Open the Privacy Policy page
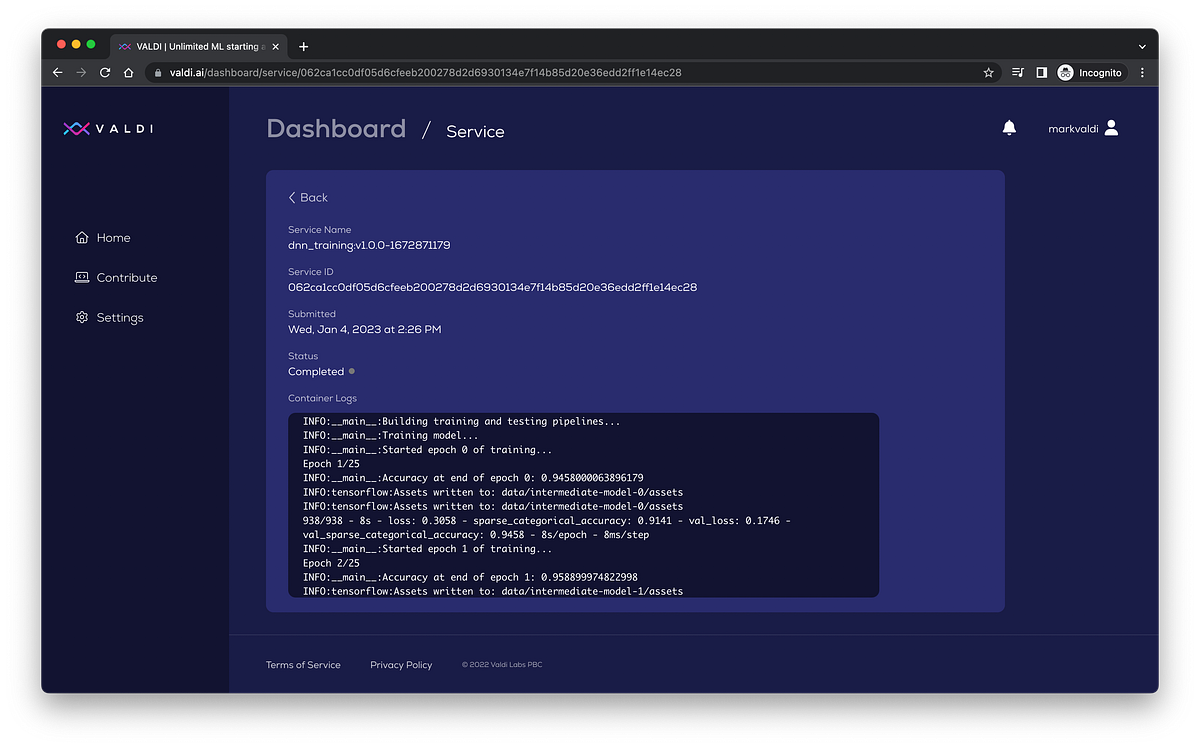The width and height of the screenshot is (1200, 748). (401, 664)
